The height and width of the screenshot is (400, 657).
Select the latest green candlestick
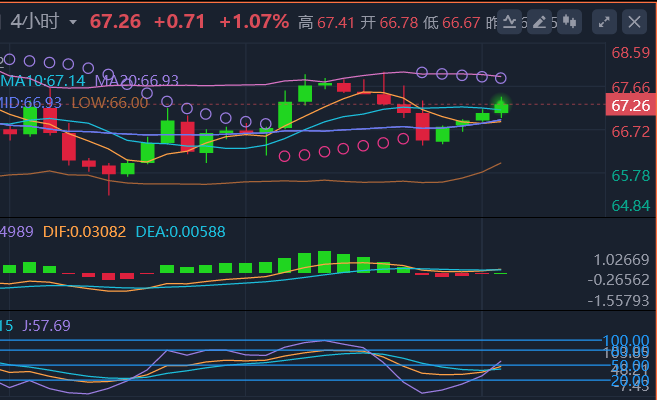(501, 105)
